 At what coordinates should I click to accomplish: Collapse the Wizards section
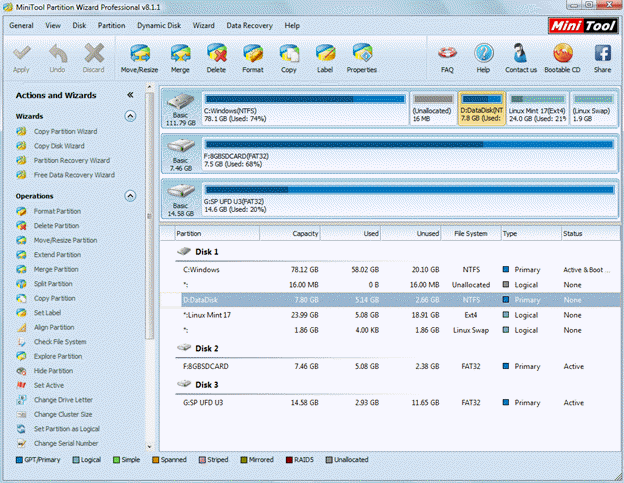point(130,116)
